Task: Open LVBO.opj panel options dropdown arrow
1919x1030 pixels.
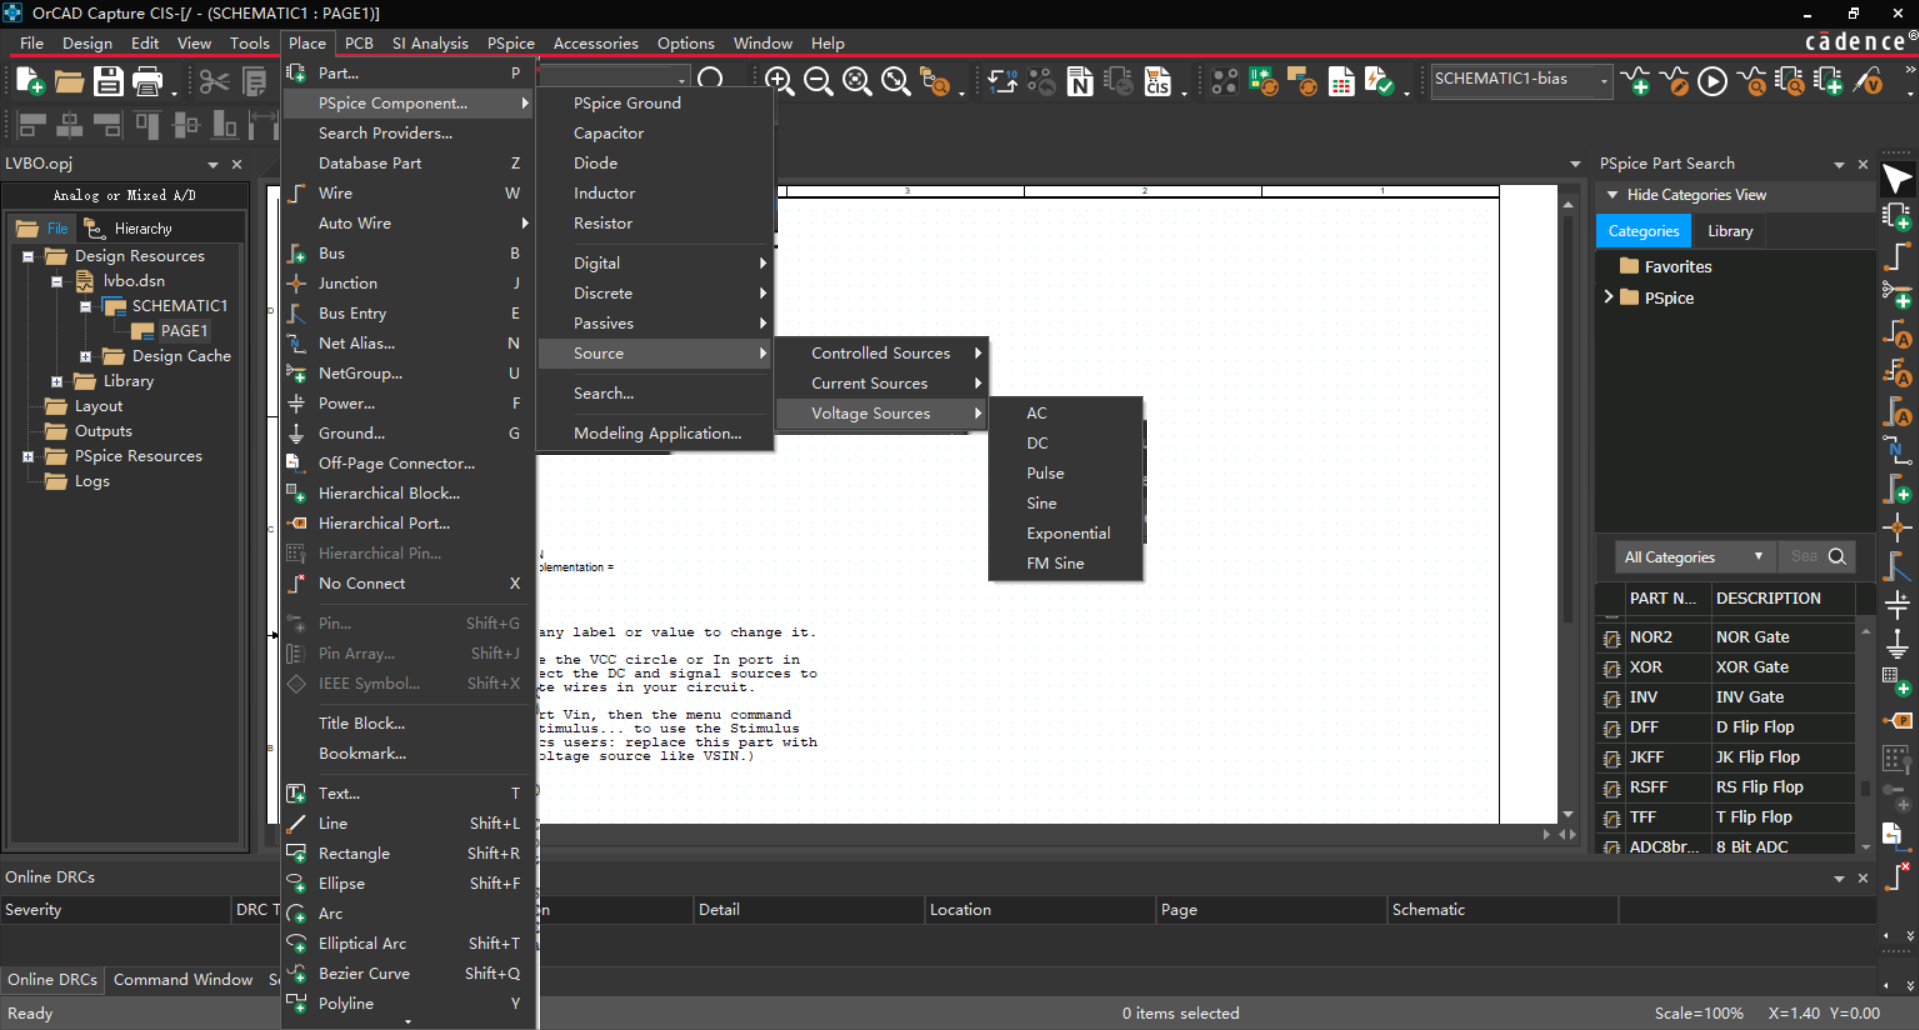Action: point(213,164)
